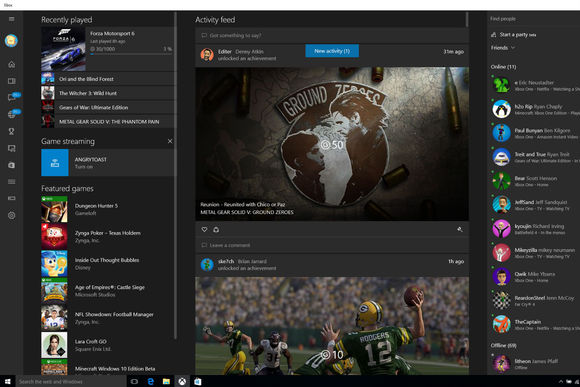Open Ground Zeroes achievement image
The height and width of the screenshot is (387, 580).
(332, 144)
